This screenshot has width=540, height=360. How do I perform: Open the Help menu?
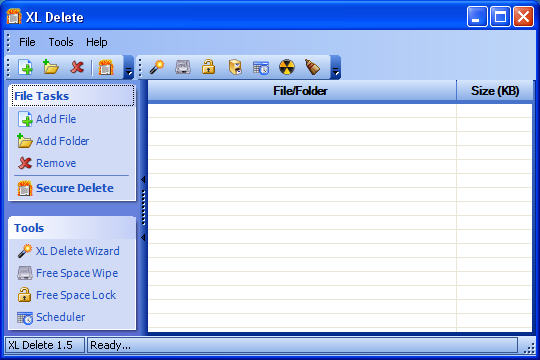pos(97,42)
